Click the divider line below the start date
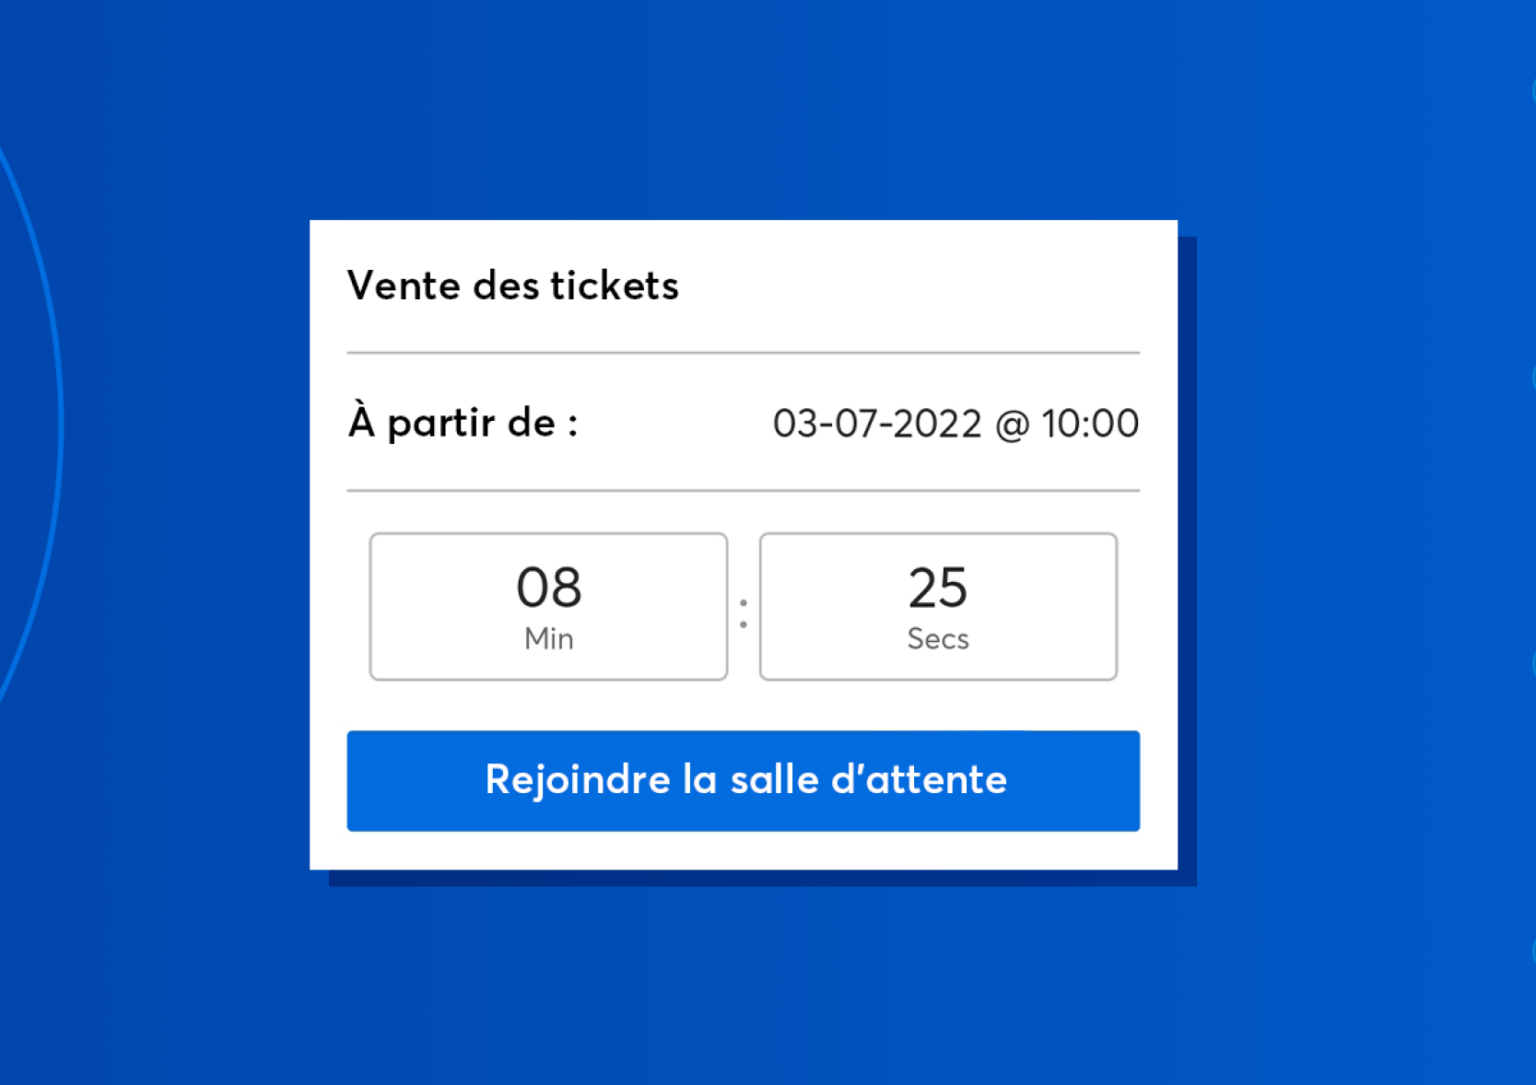This screenshot has width=1536, height=1085. point(743,489)
